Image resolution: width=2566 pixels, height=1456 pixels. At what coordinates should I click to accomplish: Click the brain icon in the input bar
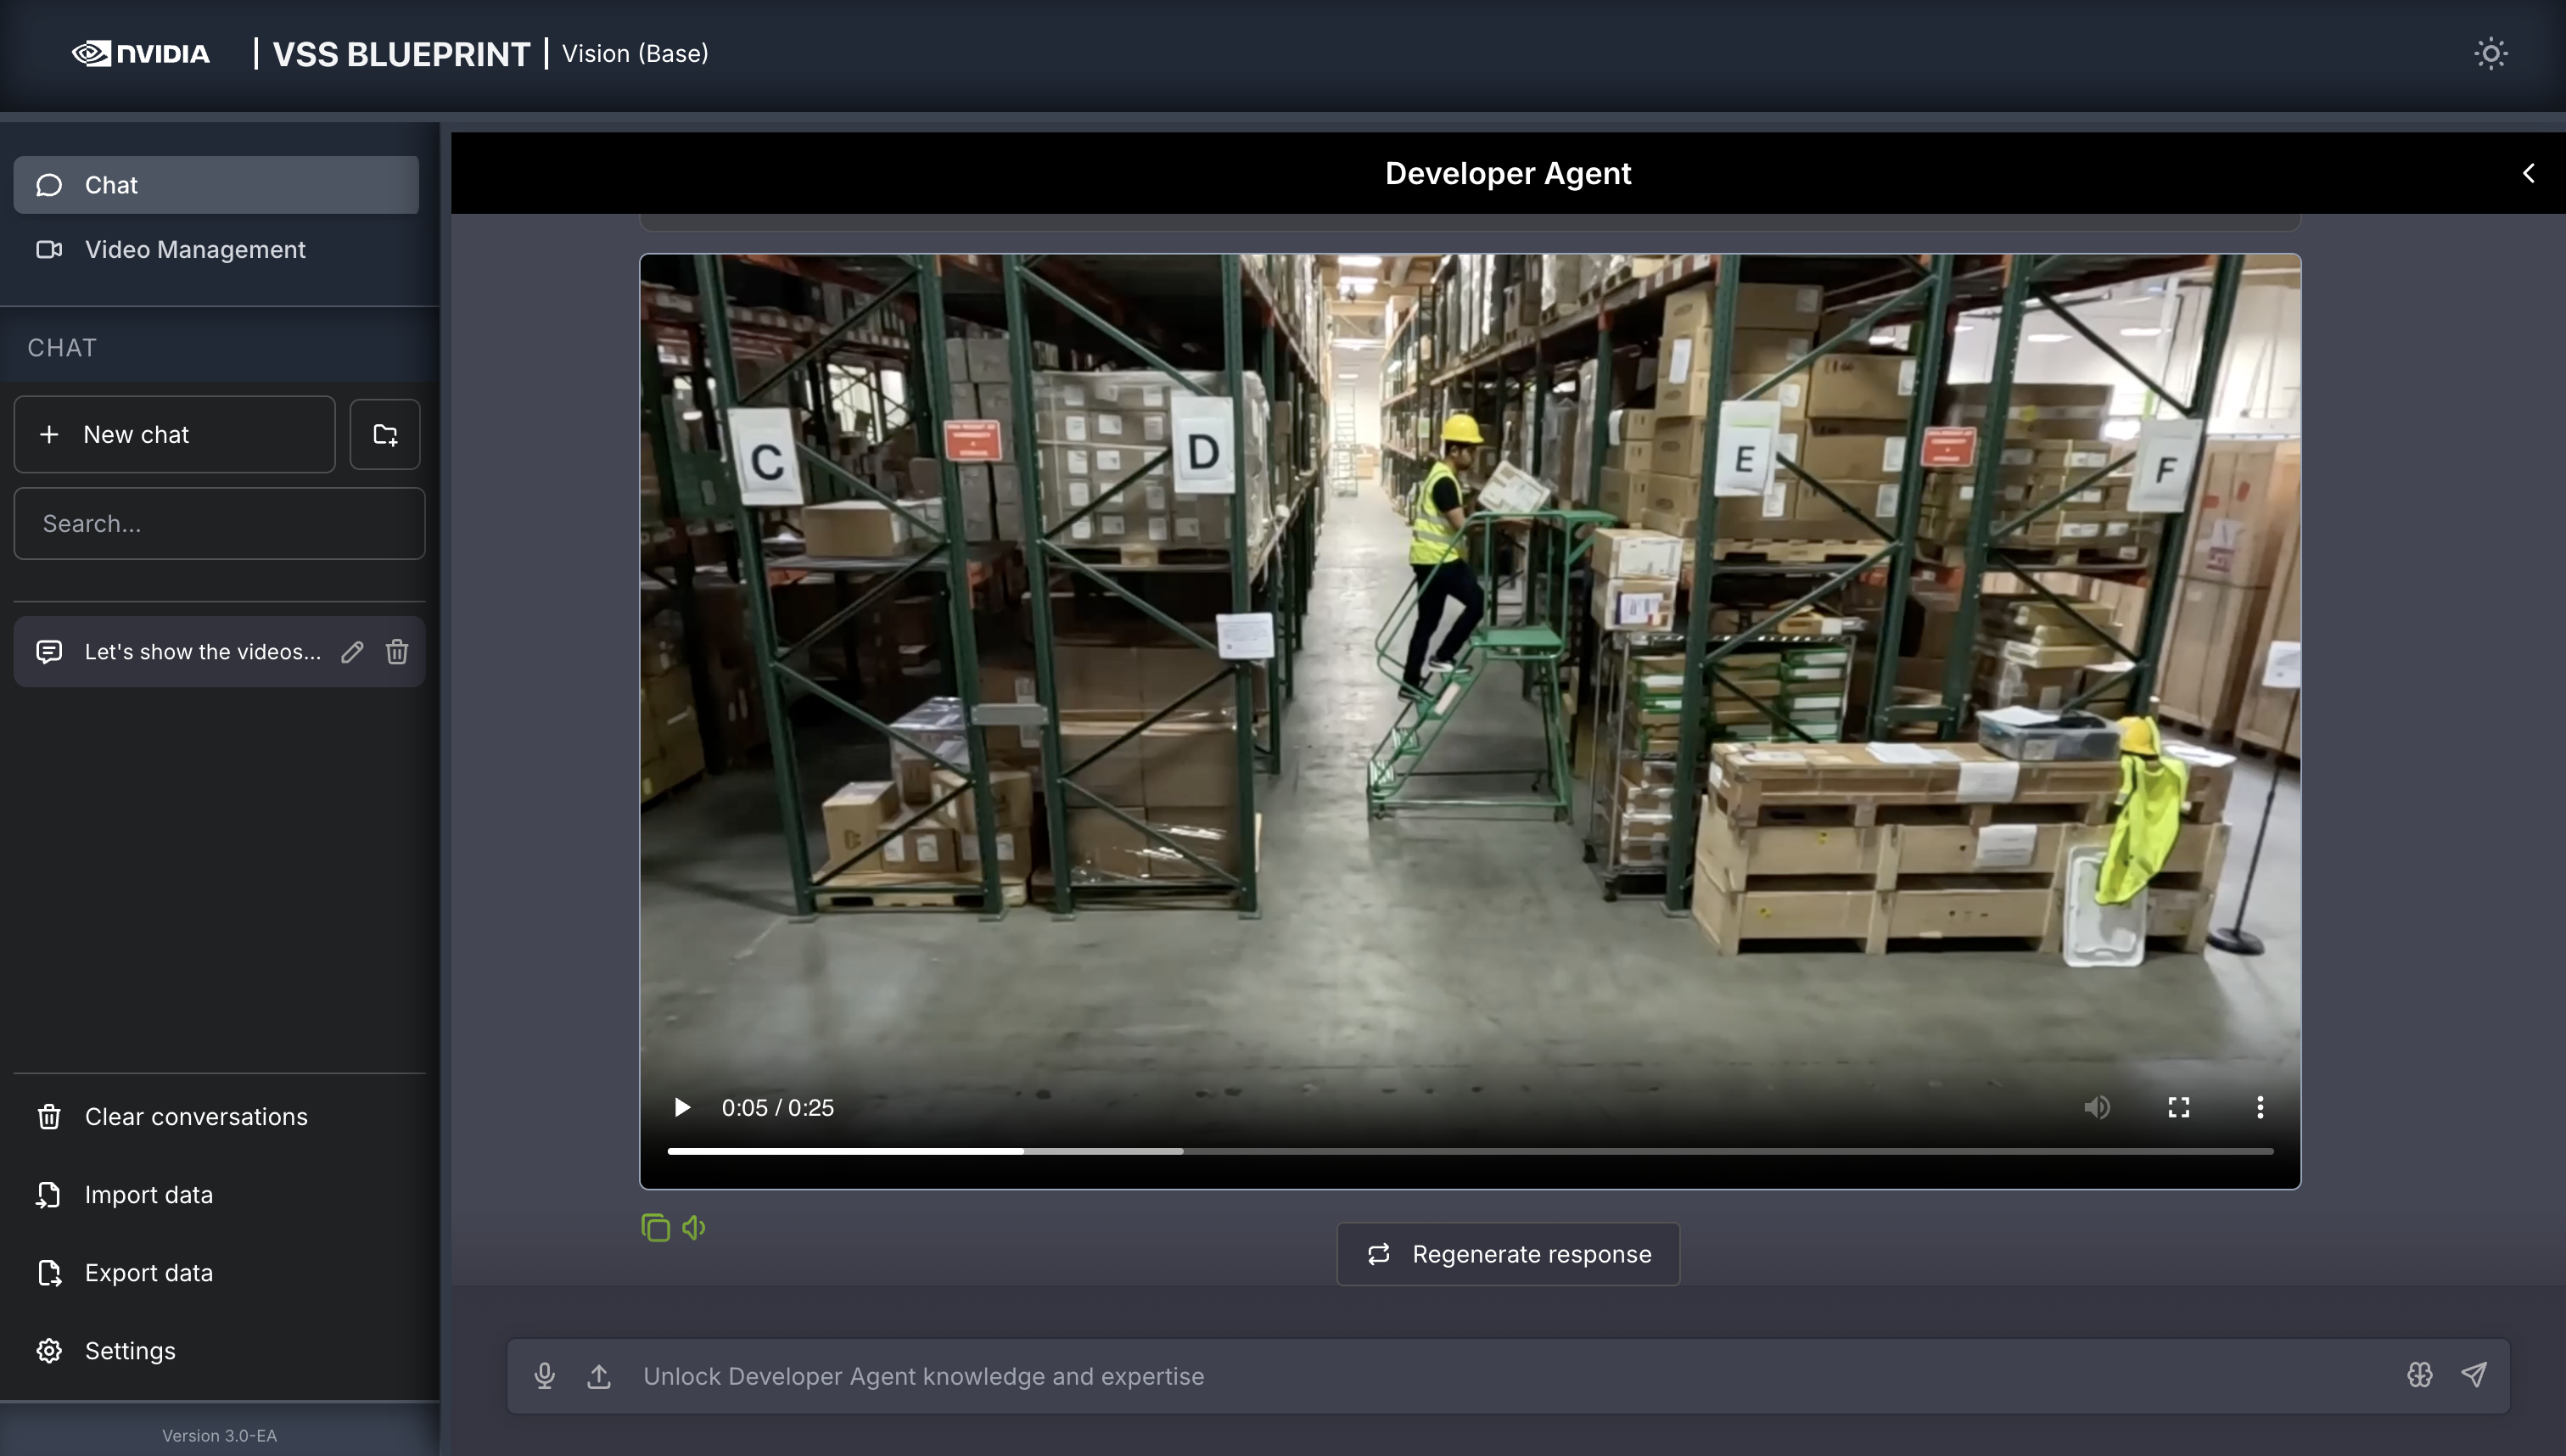[x=2419, y=1375]
